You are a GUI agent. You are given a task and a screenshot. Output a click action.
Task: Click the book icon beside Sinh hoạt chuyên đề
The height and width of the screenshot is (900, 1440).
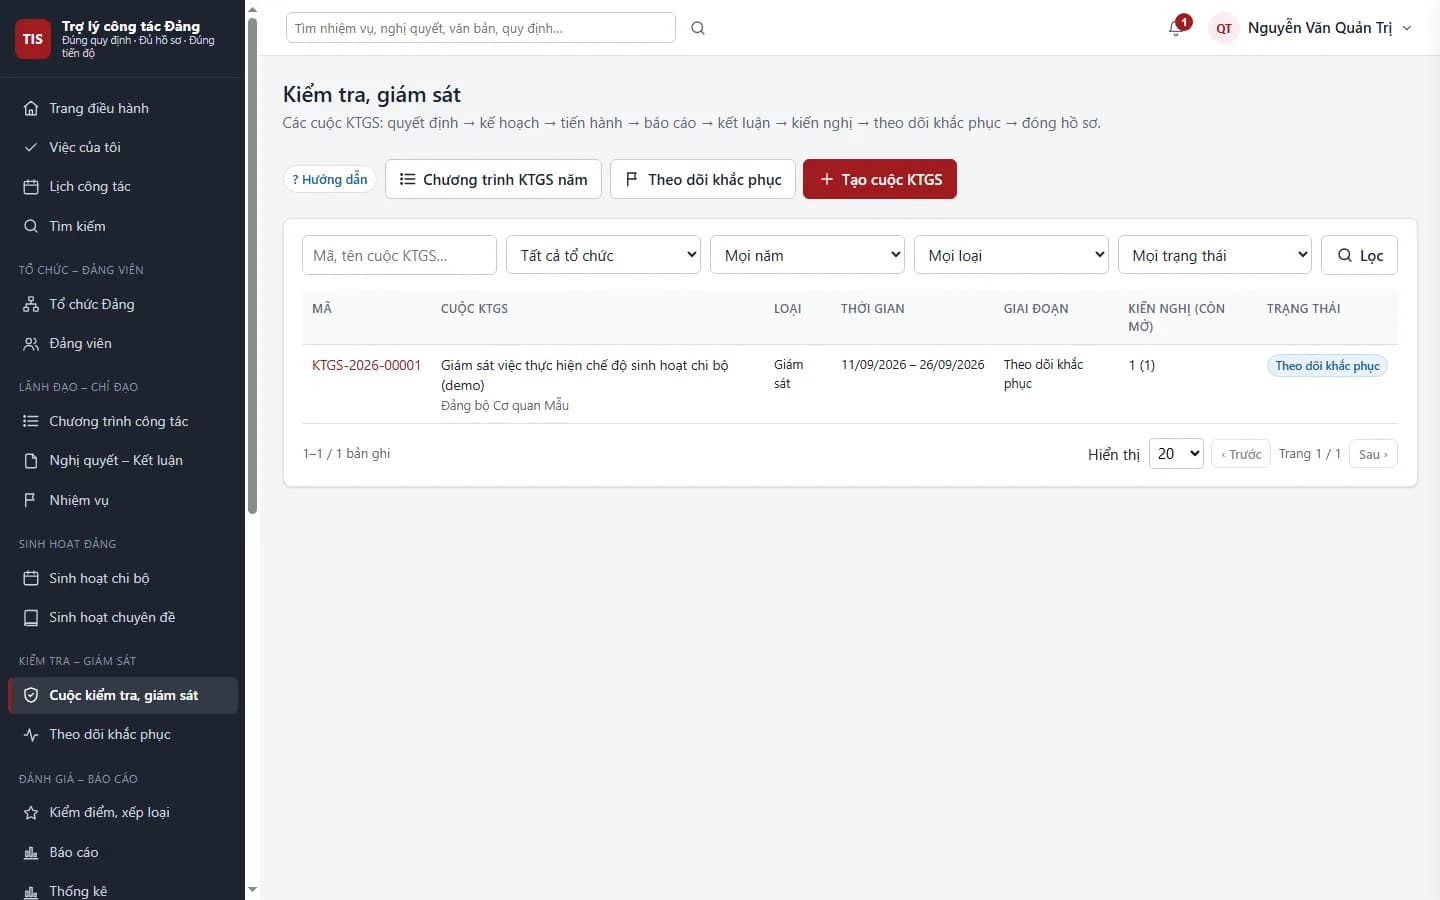31,617
